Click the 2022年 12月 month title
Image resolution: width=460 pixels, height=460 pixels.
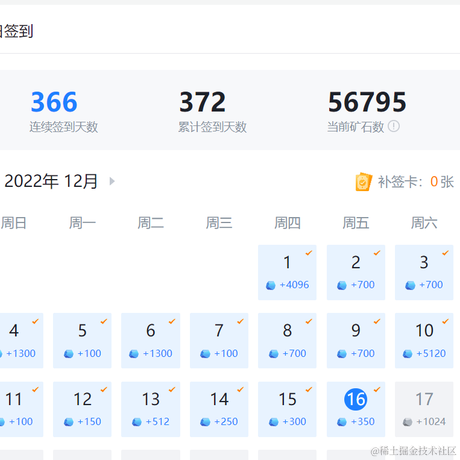click(51, 181)
